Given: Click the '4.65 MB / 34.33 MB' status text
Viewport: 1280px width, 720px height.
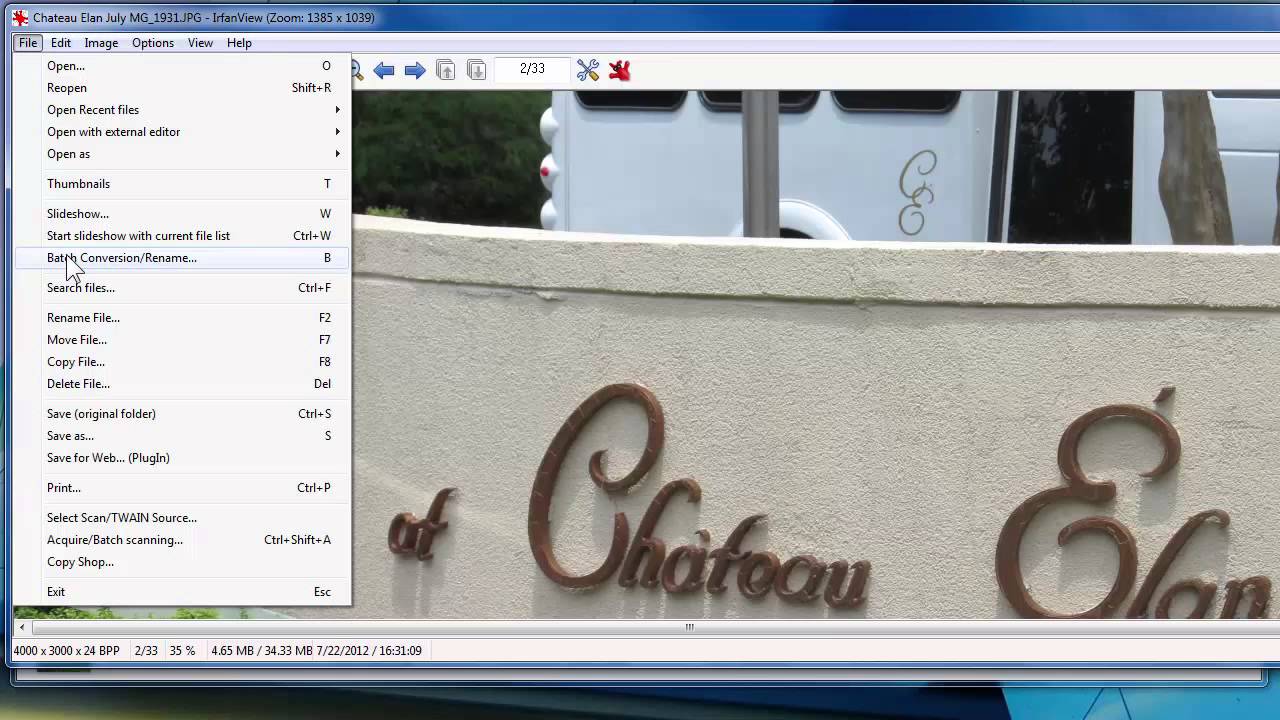Looking at the screenshot, I should point(262,650).
